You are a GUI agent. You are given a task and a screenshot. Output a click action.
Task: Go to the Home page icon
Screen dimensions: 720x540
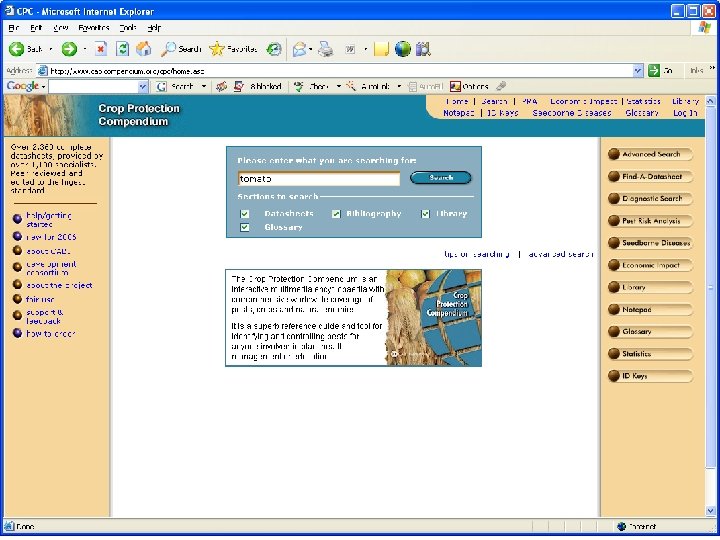tap(143, 49)
